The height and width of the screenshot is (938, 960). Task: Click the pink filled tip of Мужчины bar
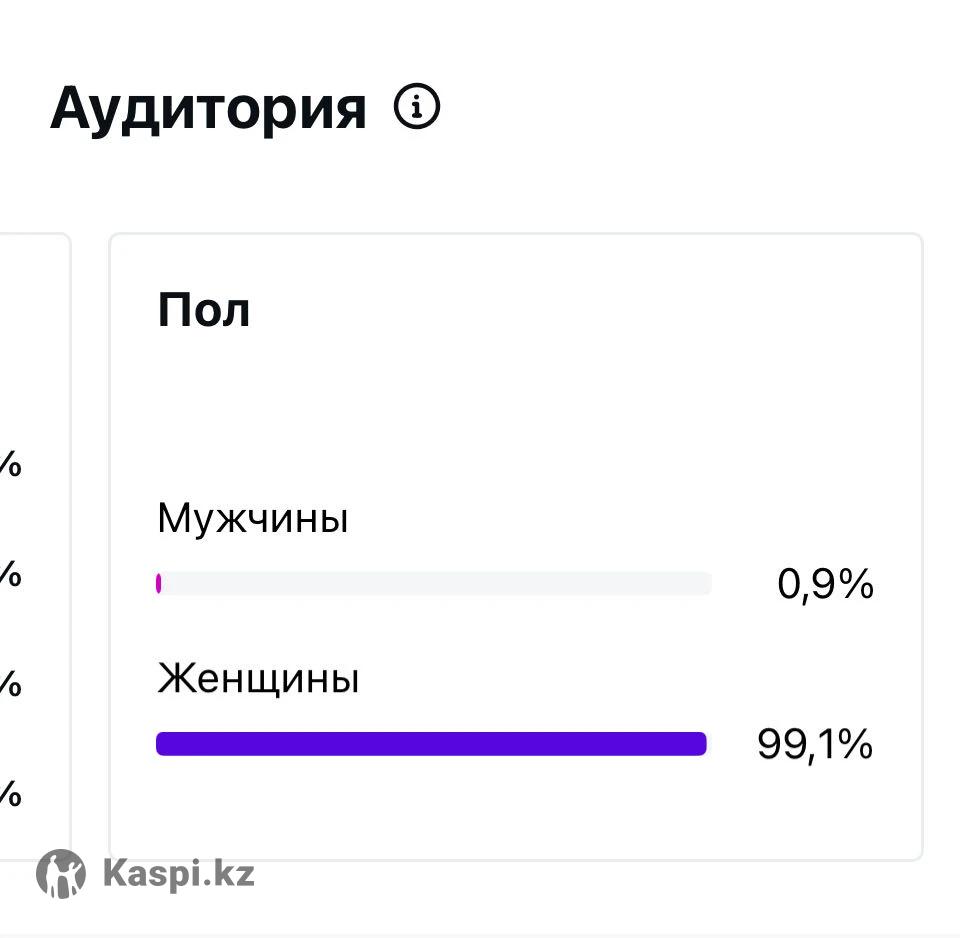pos(159,583)
